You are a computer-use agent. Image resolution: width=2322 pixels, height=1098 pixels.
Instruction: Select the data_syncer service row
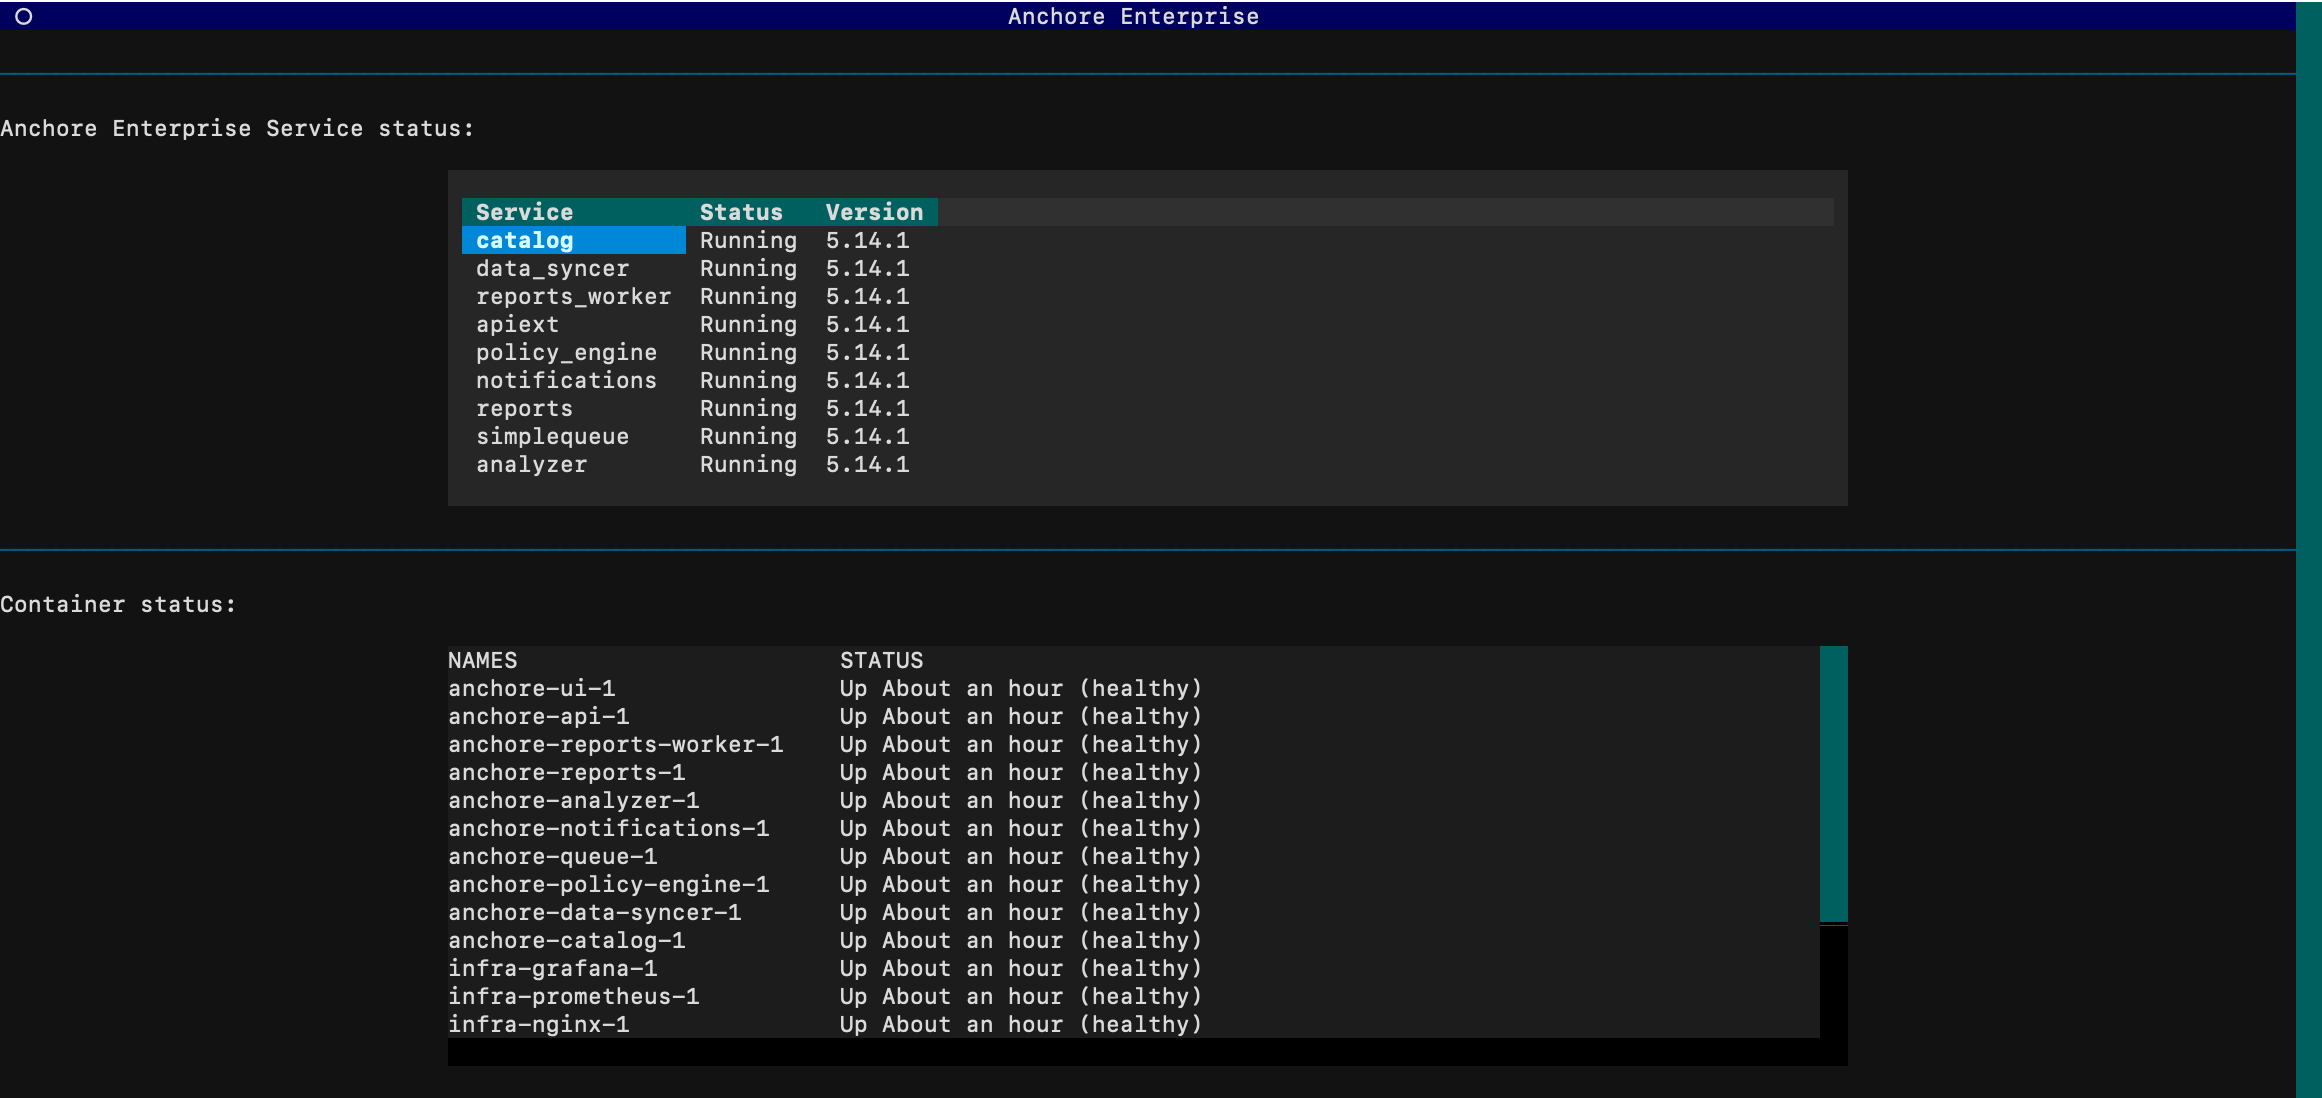(x=552, y=268)
